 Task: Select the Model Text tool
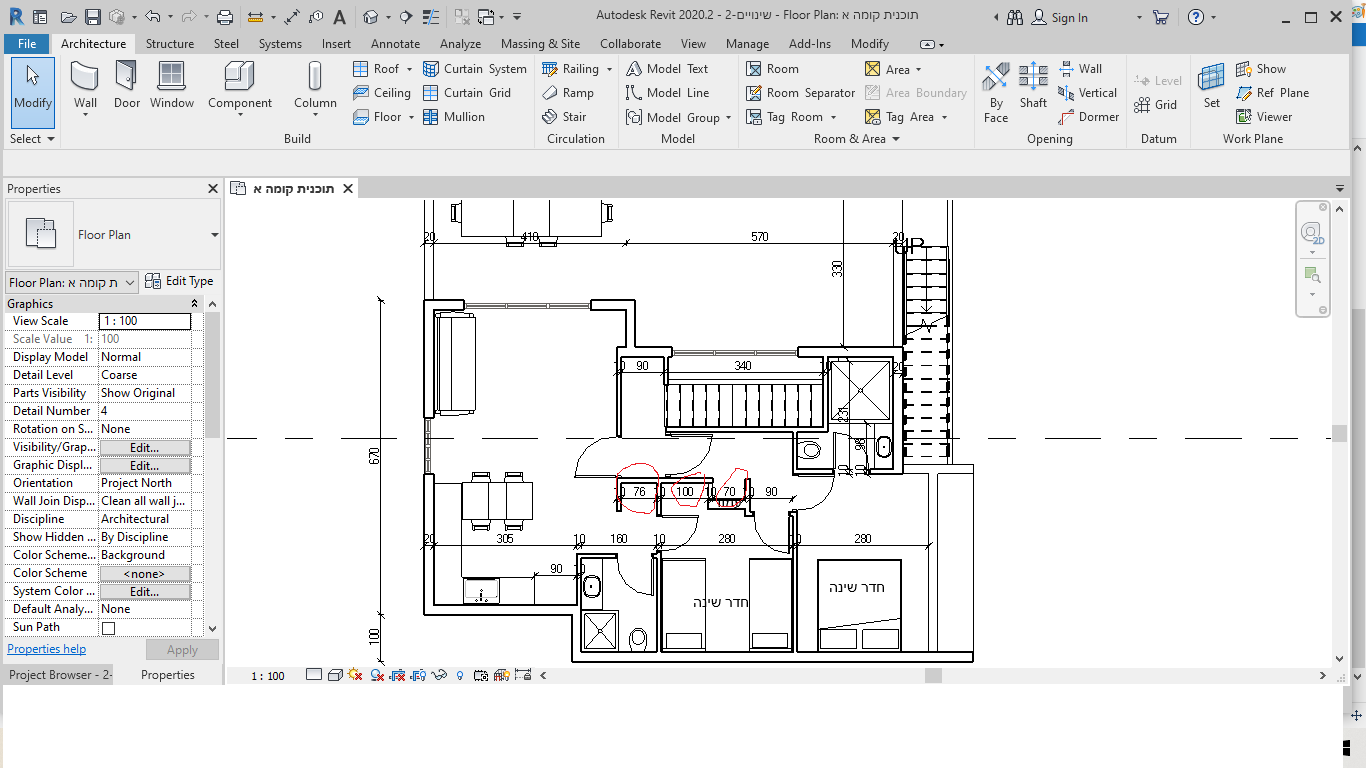(x=666, y=69)
